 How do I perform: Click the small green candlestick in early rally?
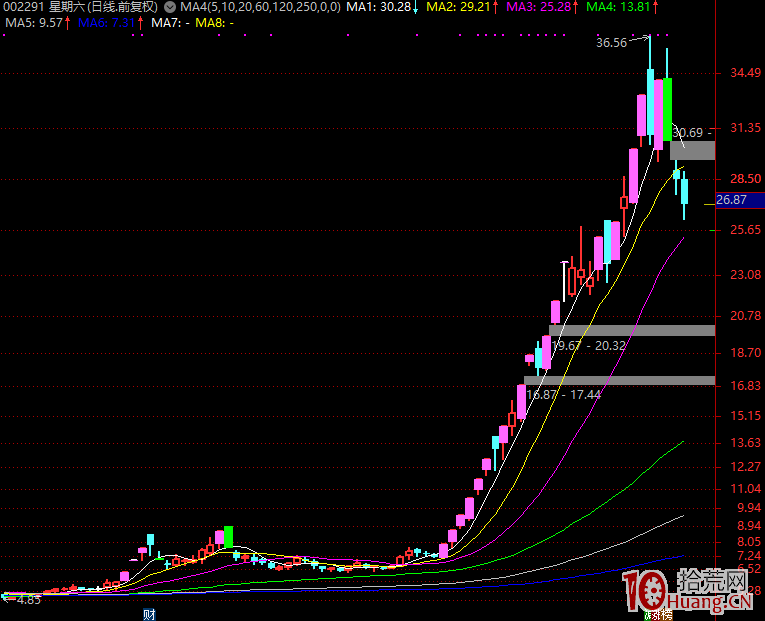tap(229, 535)
